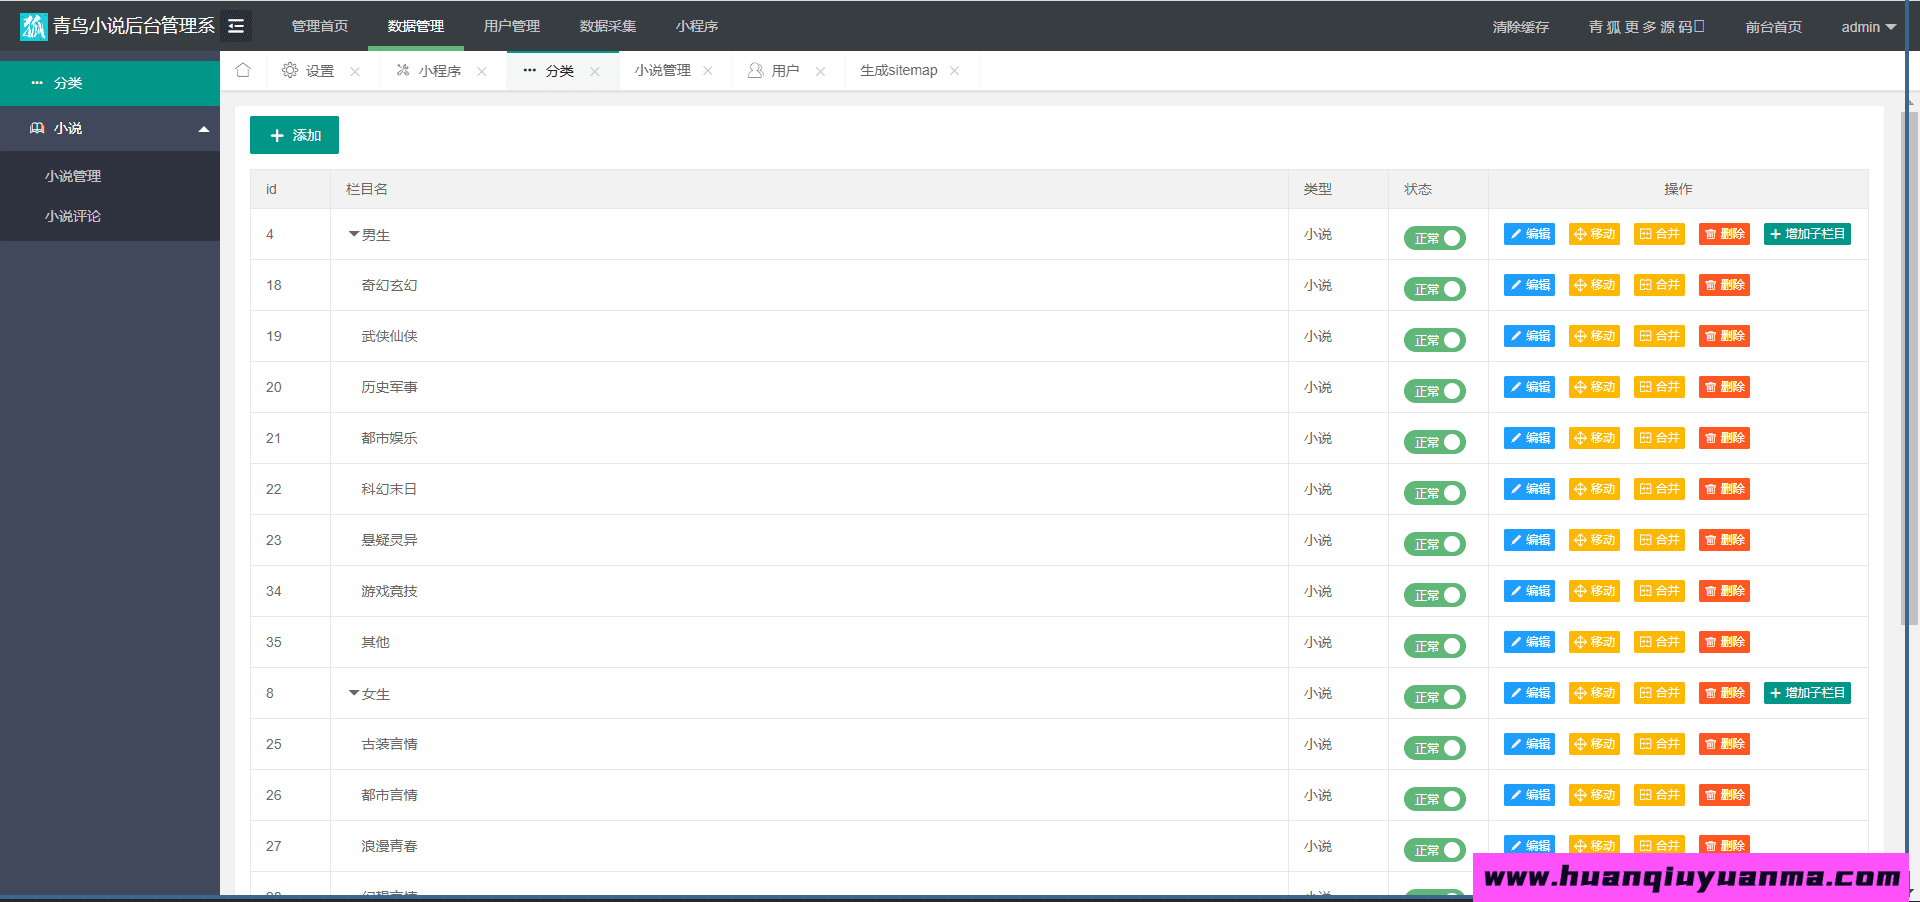Close the 分类 tab
Viewport: 1920px width, 902px height.
pos(595,71)
